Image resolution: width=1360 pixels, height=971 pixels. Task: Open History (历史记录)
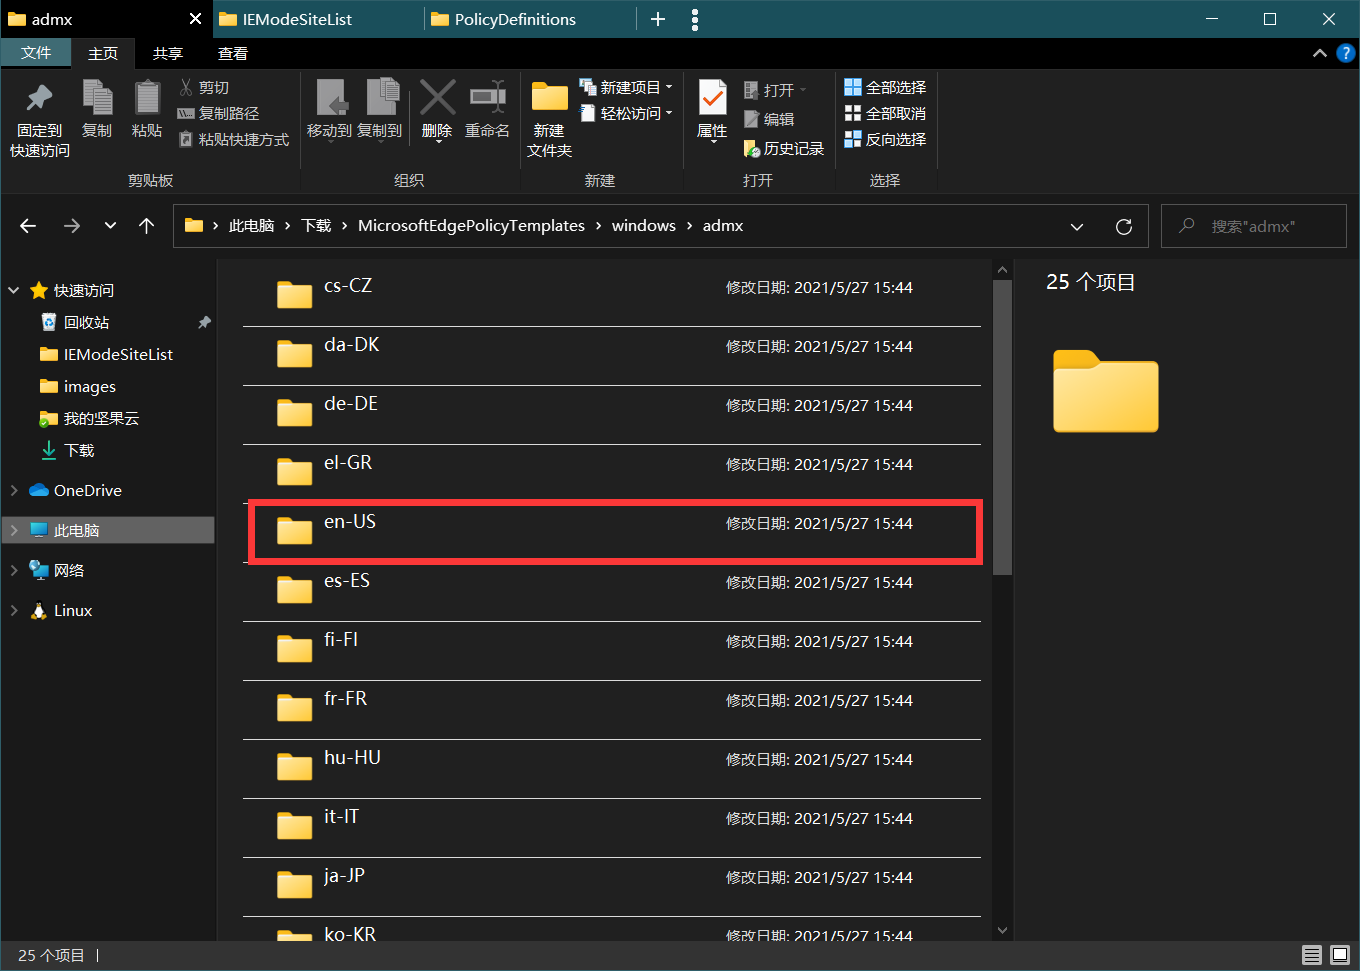(x=784, y=148)
